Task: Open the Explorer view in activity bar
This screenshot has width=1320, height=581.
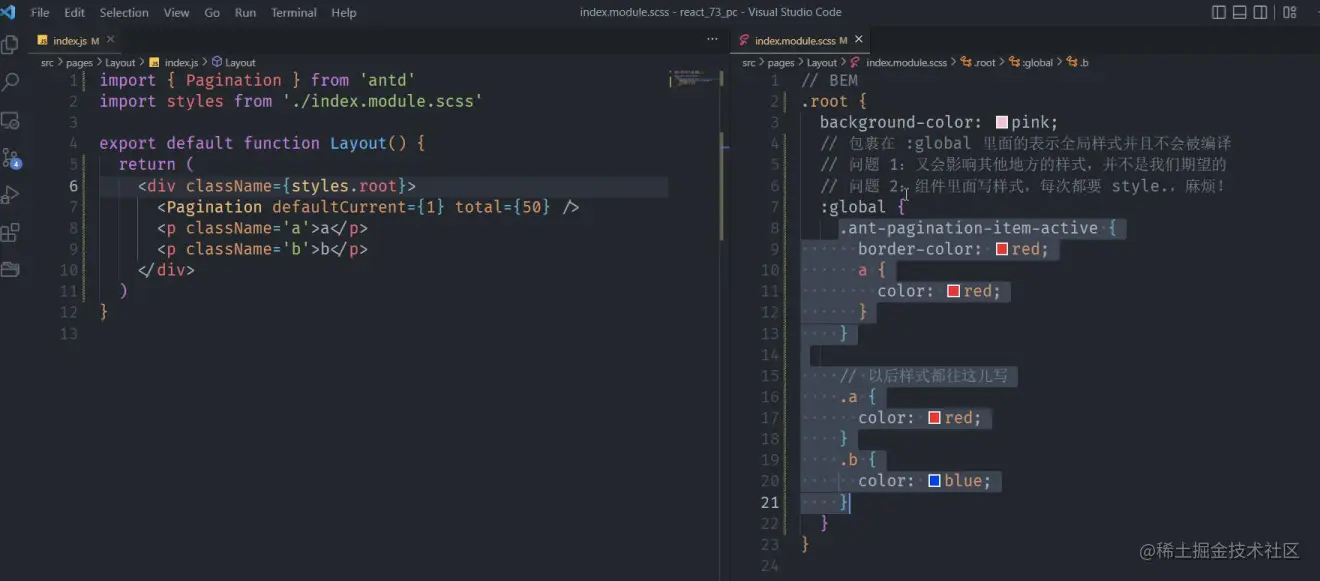Action: (x=10, y=45)
